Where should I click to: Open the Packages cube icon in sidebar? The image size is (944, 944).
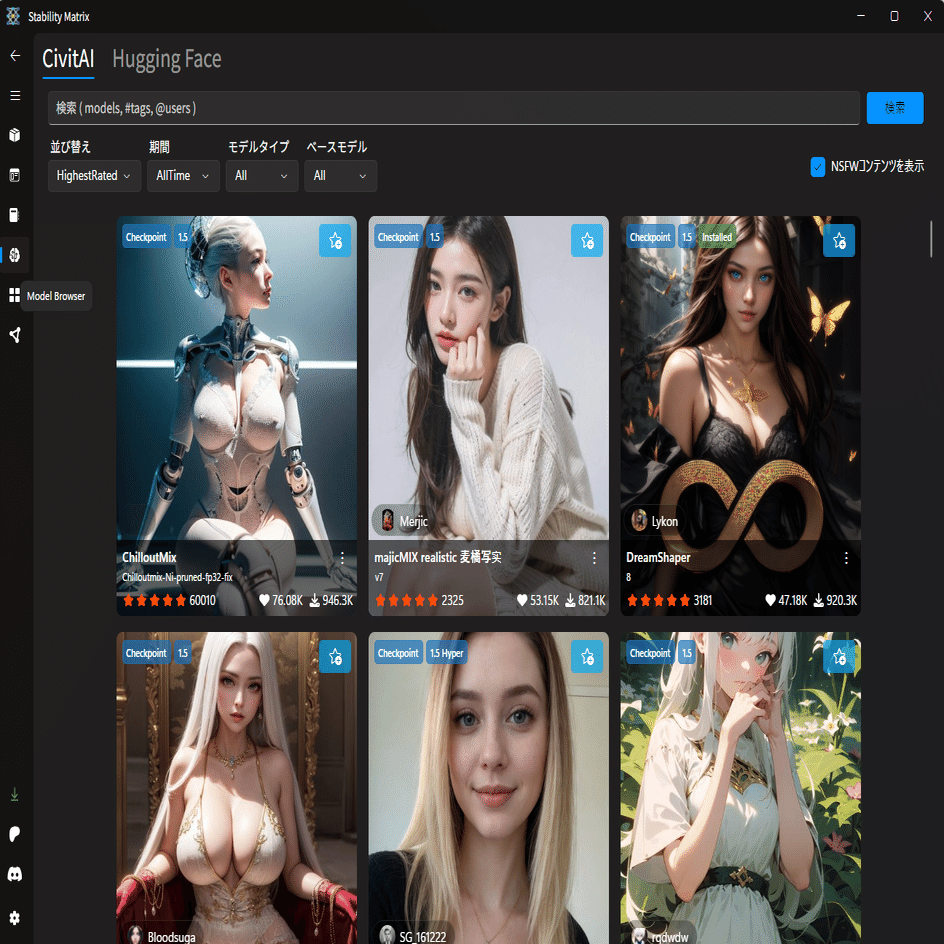click(15, 135)
